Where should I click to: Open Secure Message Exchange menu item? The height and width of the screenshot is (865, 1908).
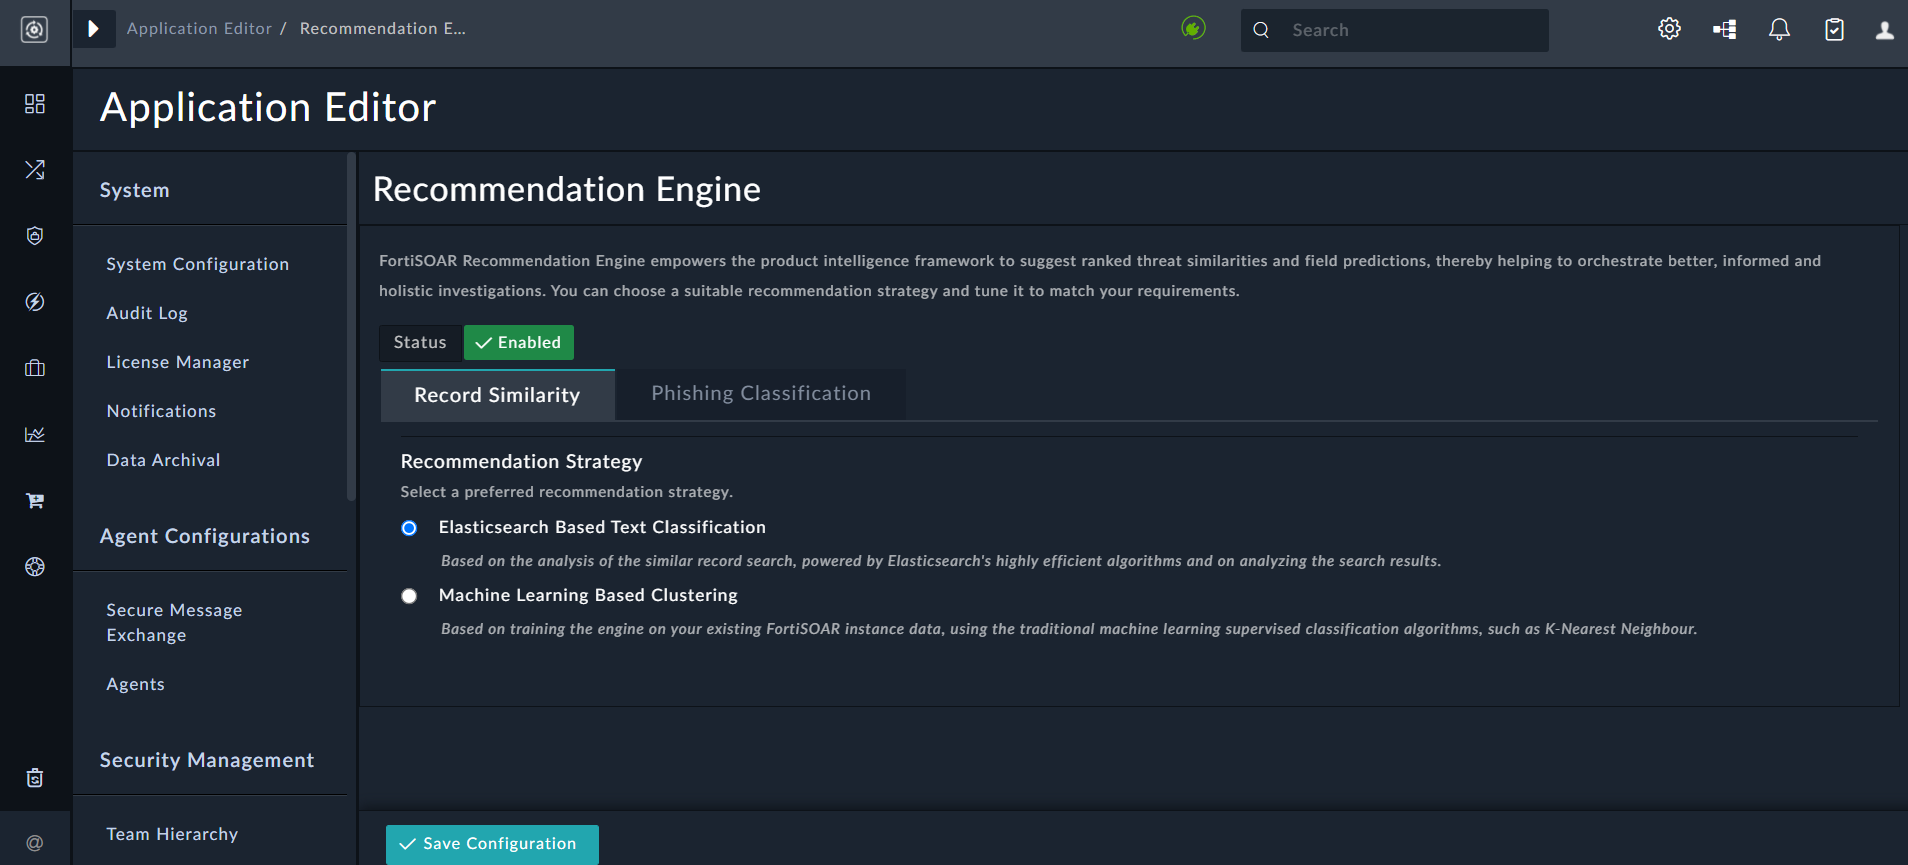coord(174,622)
